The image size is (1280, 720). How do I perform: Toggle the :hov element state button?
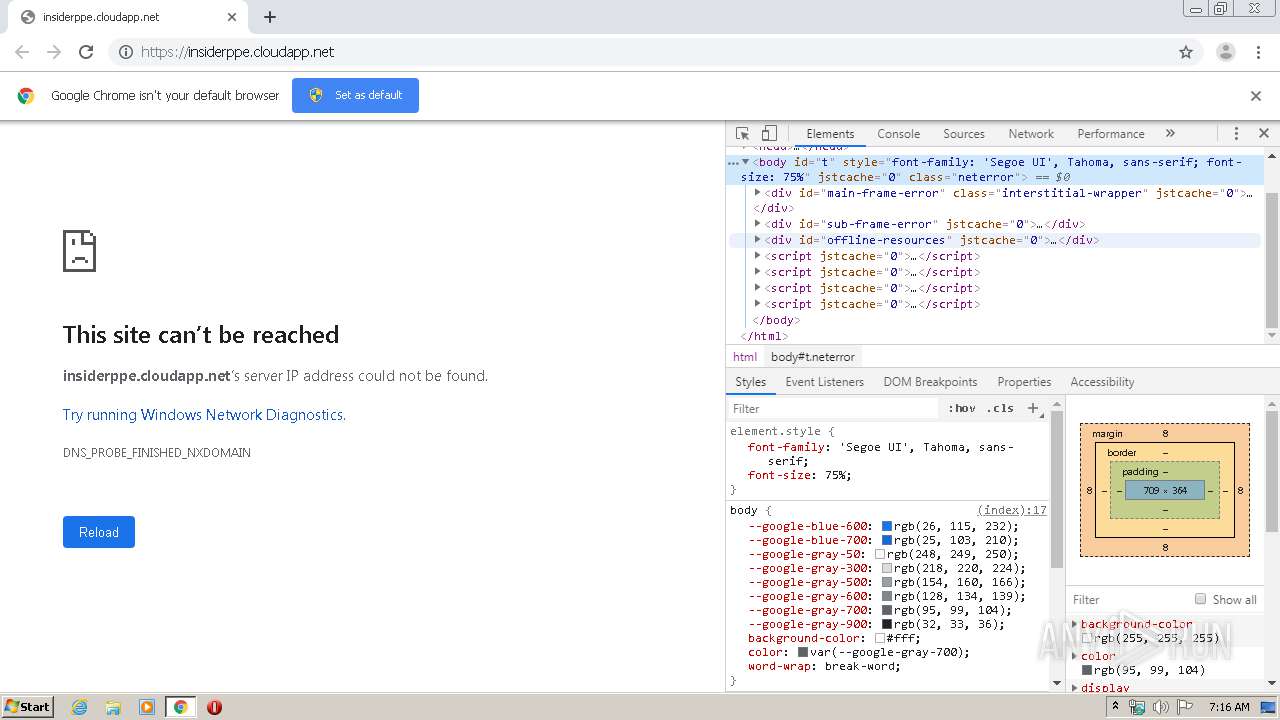pos(962,408)
